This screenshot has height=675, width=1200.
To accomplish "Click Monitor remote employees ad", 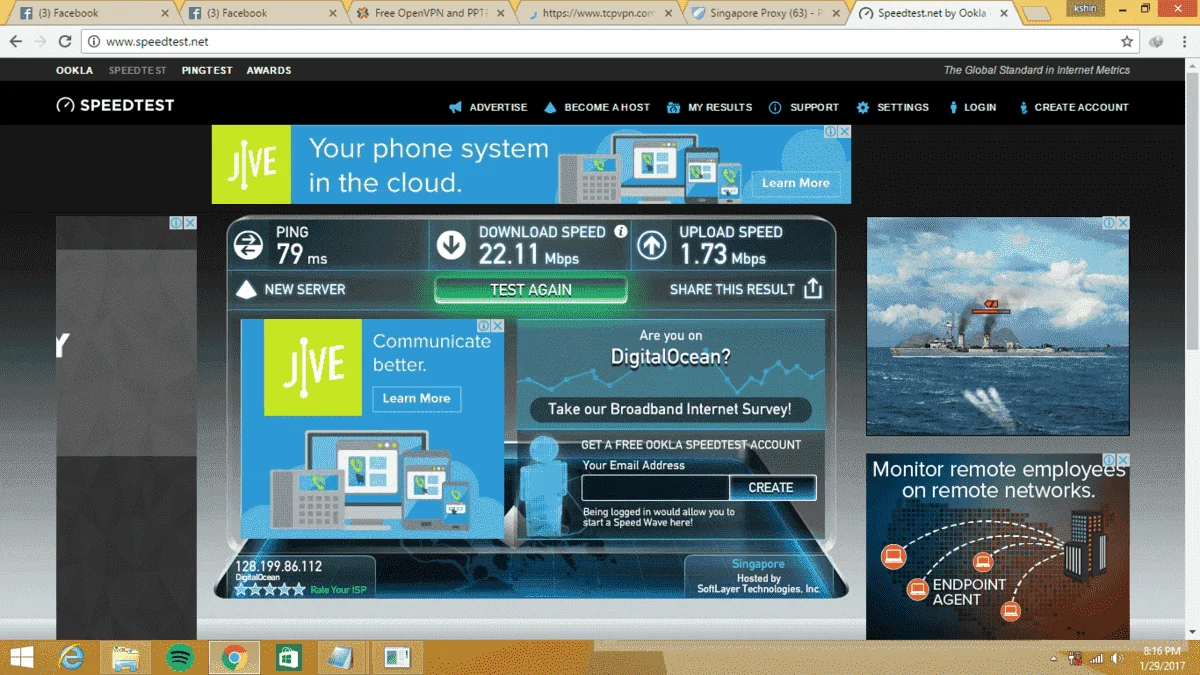I will 997,547.
